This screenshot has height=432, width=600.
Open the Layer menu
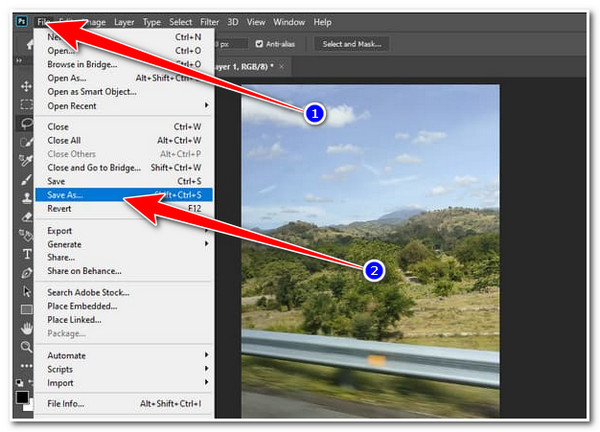point(124,22)
